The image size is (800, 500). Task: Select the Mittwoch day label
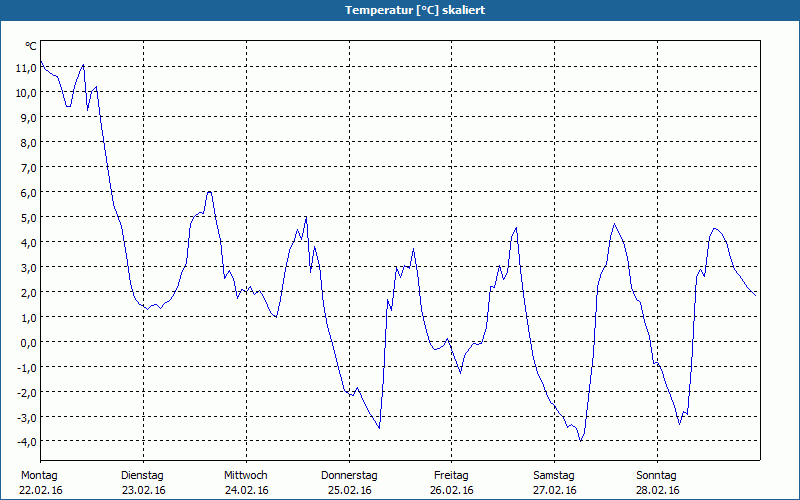[x=246, y=476]
